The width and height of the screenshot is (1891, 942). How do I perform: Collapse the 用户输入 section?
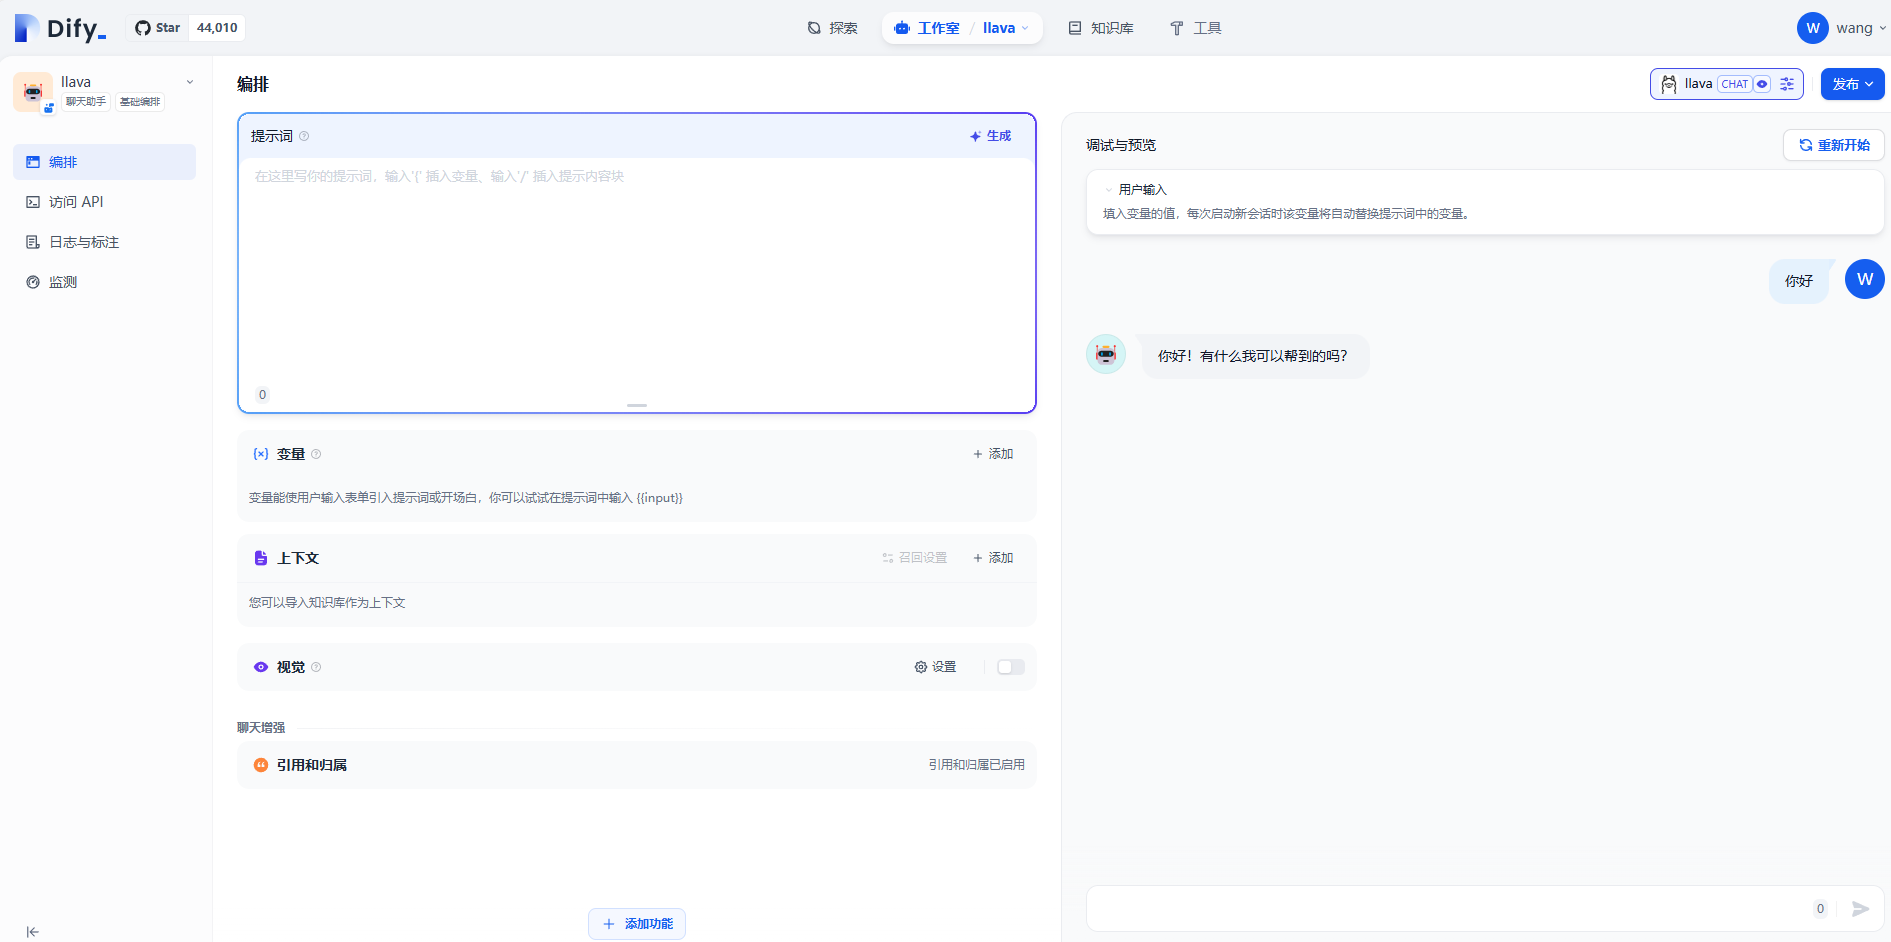point(1108,190)
